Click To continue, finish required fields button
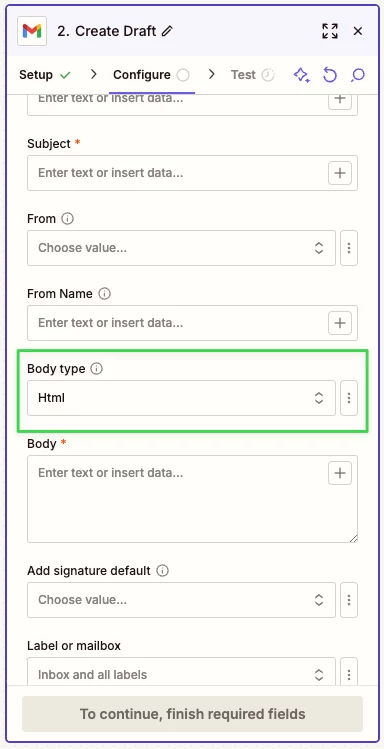The image size is (384, 749). click(192, 714)
